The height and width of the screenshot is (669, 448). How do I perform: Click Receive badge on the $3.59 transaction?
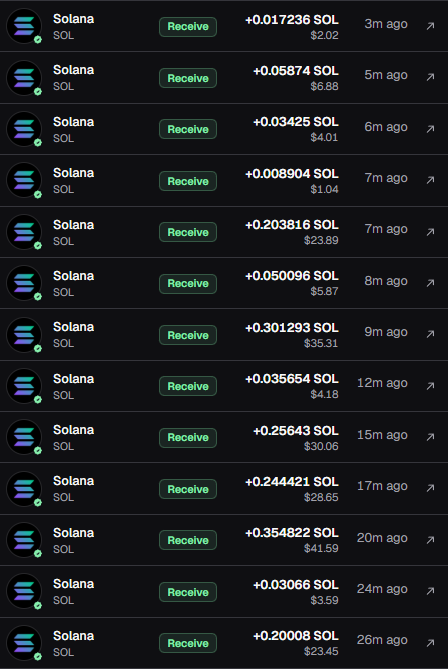pos(188,592)
